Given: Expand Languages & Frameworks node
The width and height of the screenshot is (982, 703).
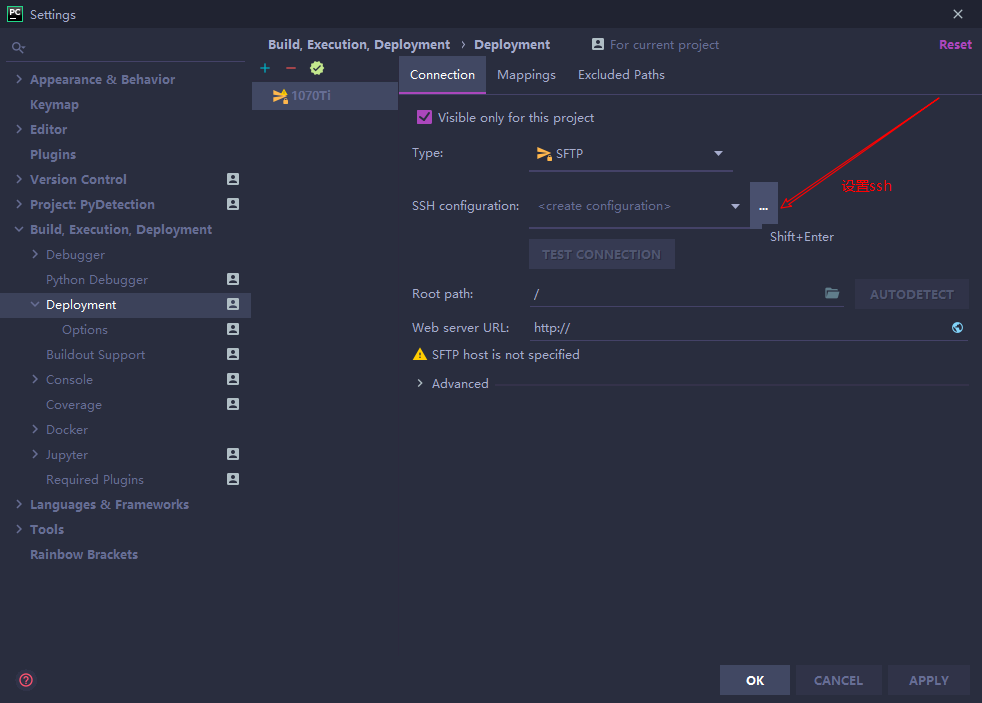Looking at the screenshot, I should [x=19, y=505].
